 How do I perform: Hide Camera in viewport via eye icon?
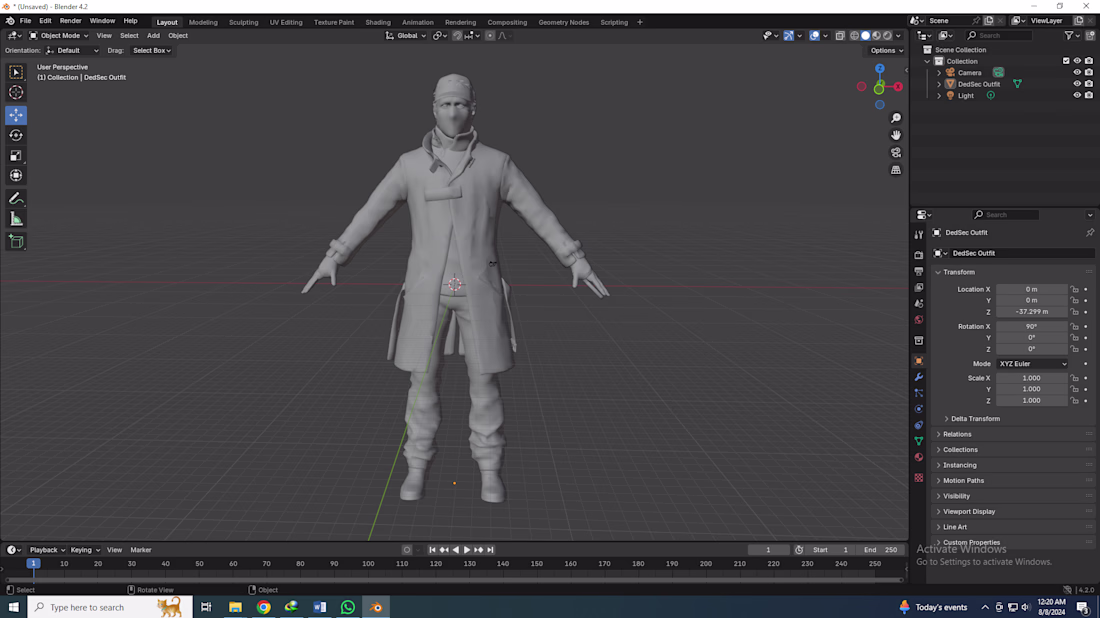[x=1077, y=72]
